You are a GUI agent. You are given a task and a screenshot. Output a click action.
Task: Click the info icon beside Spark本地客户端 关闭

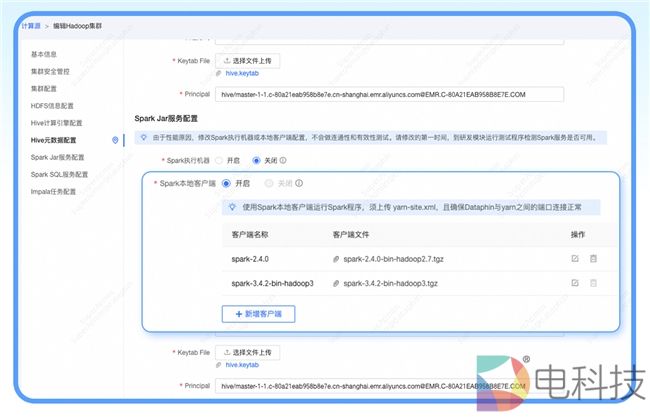(x=299, y=183)
